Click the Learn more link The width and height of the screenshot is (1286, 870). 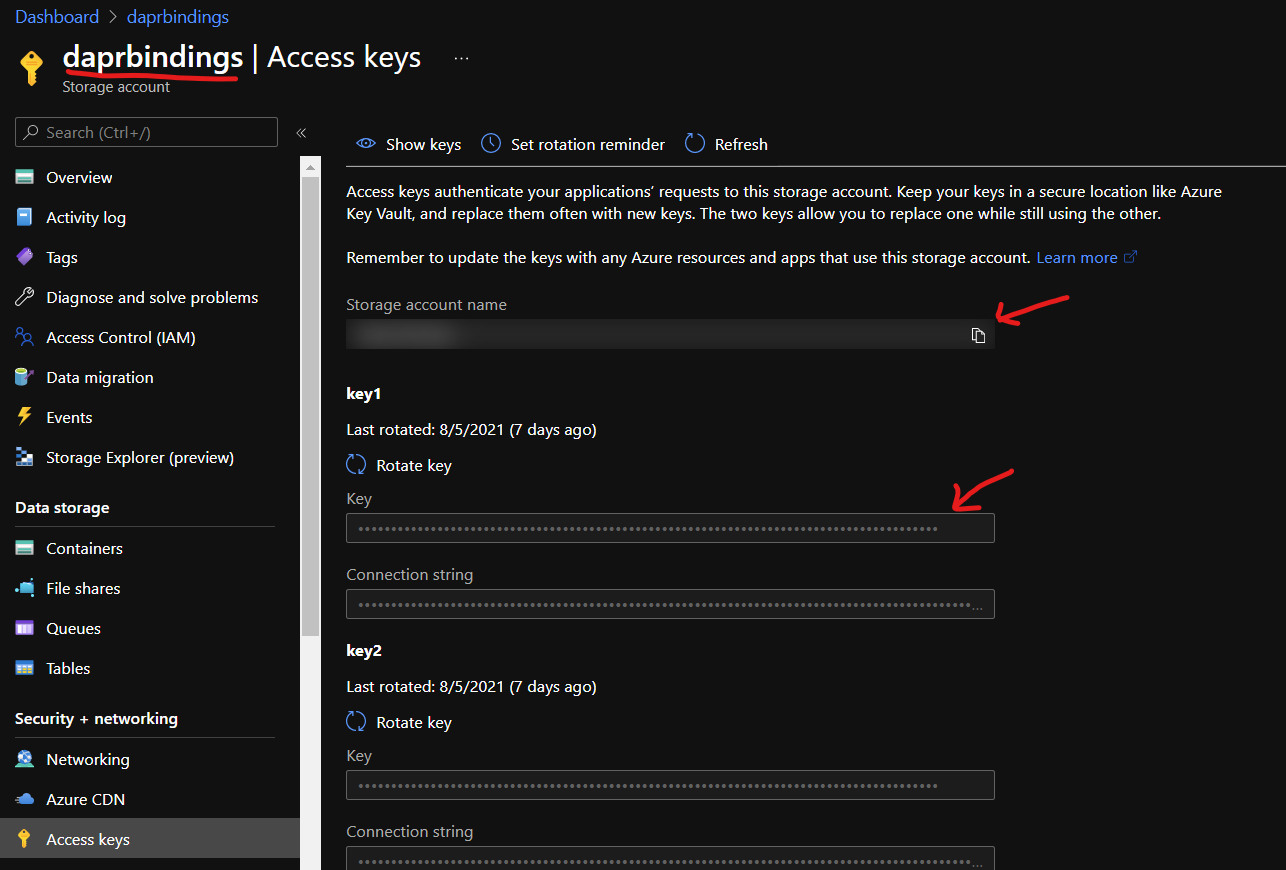(1077, 257)
